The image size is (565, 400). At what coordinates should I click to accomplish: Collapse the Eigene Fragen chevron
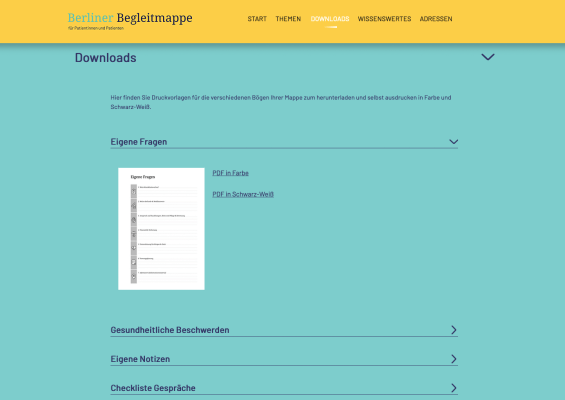(x=454, y=142)
